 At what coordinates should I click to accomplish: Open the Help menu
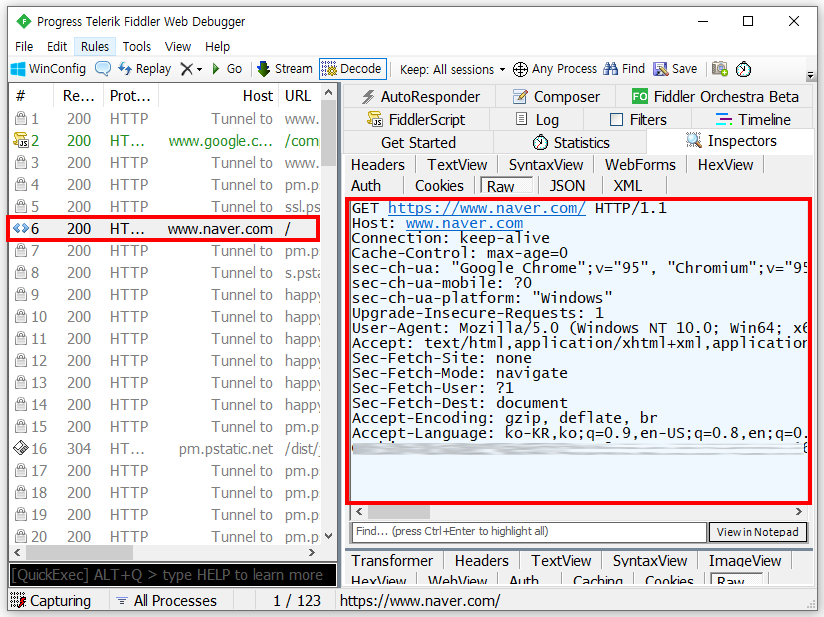217,46
